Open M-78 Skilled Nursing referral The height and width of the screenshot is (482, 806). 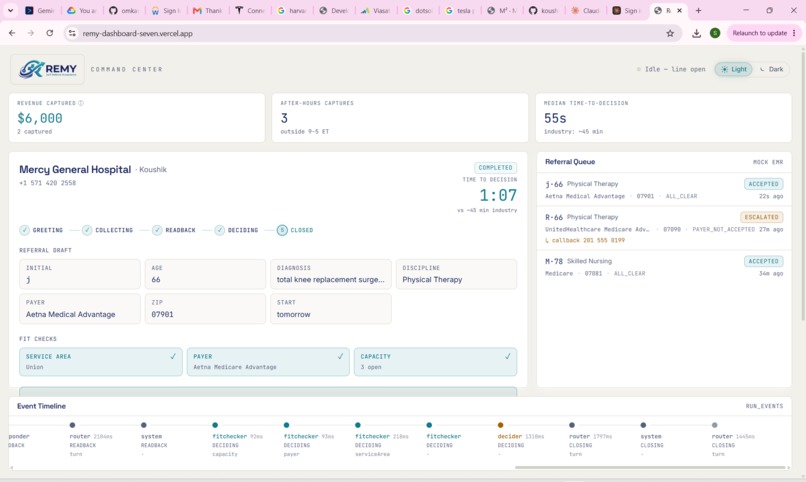[664, 267]
